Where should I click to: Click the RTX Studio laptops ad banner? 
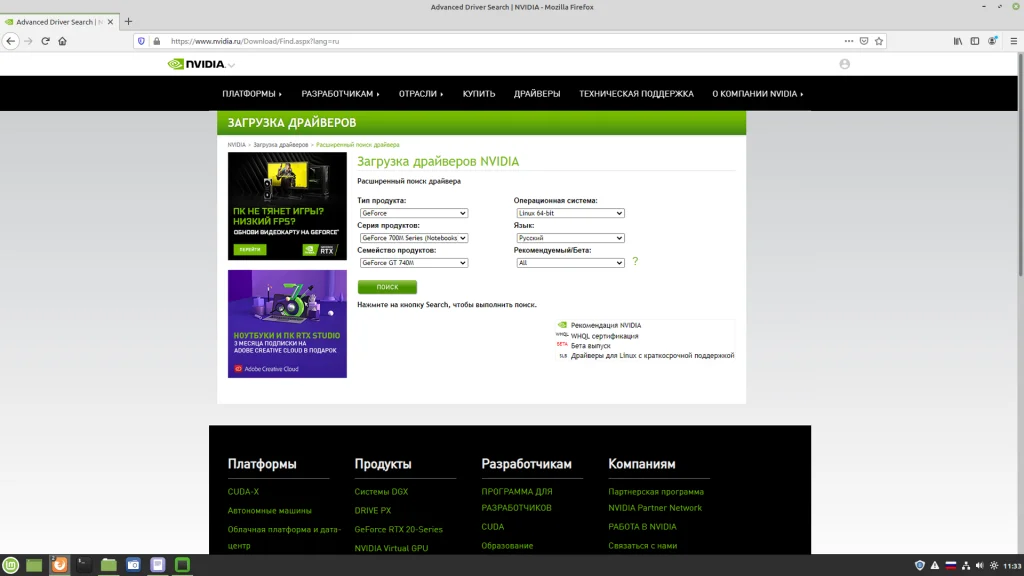[287, 324]
